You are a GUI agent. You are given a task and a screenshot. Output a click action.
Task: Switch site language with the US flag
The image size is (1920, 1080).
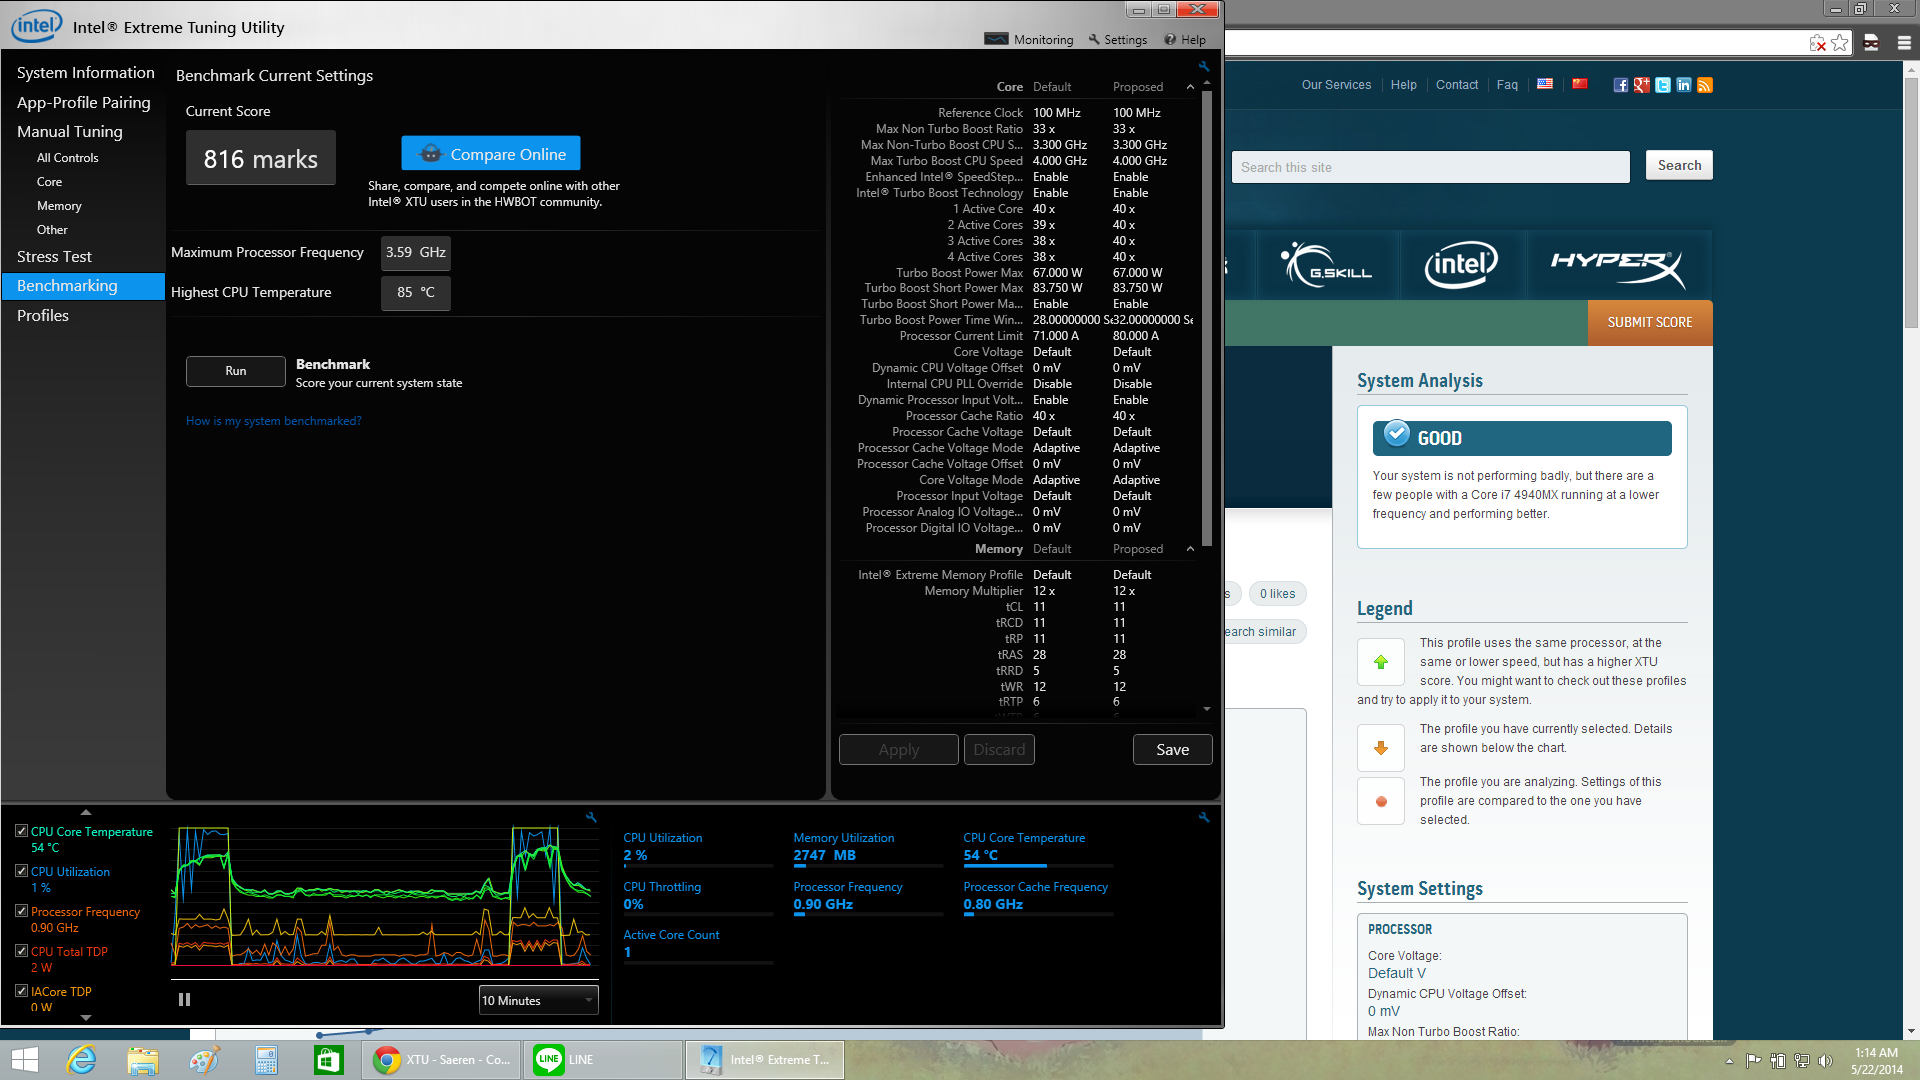1545,84
